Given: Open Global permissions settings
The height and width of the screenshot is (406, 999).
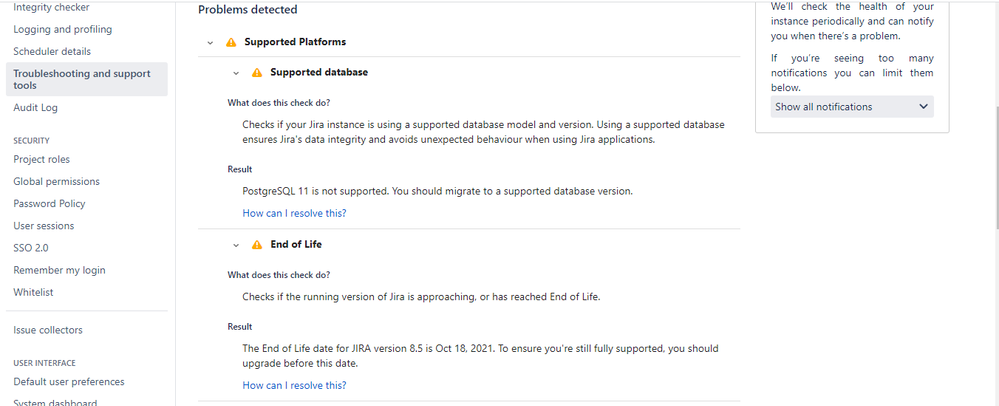Looking at the screenshot, I should (x=56, y=181).
